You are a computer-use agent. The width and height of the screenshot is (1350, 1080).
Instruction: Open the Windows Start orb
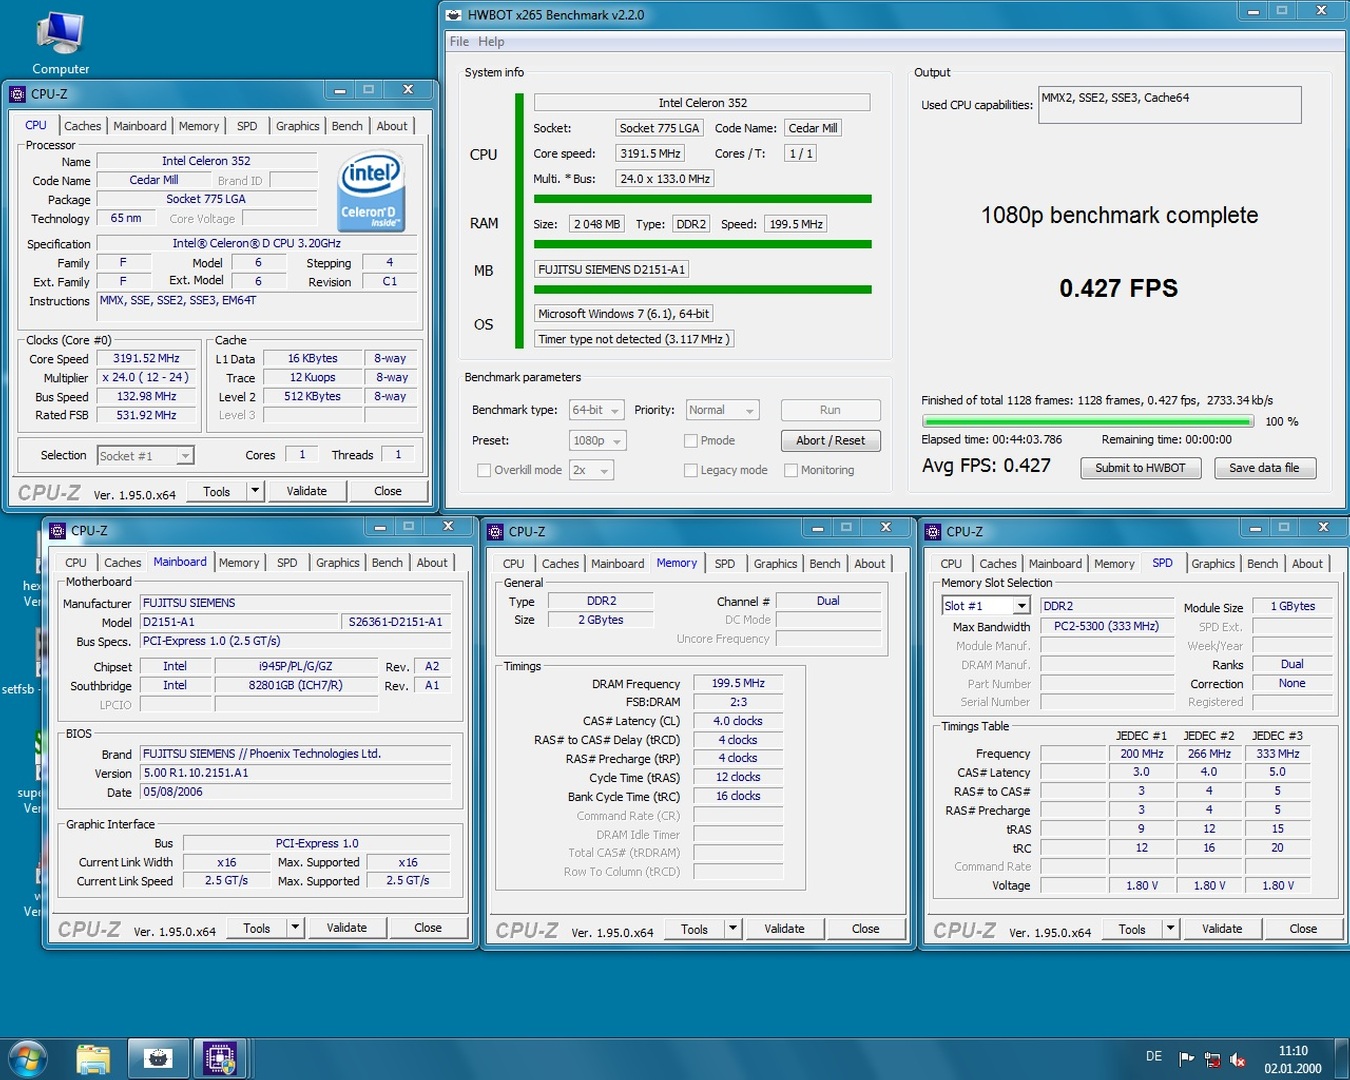click(27, 1058)
